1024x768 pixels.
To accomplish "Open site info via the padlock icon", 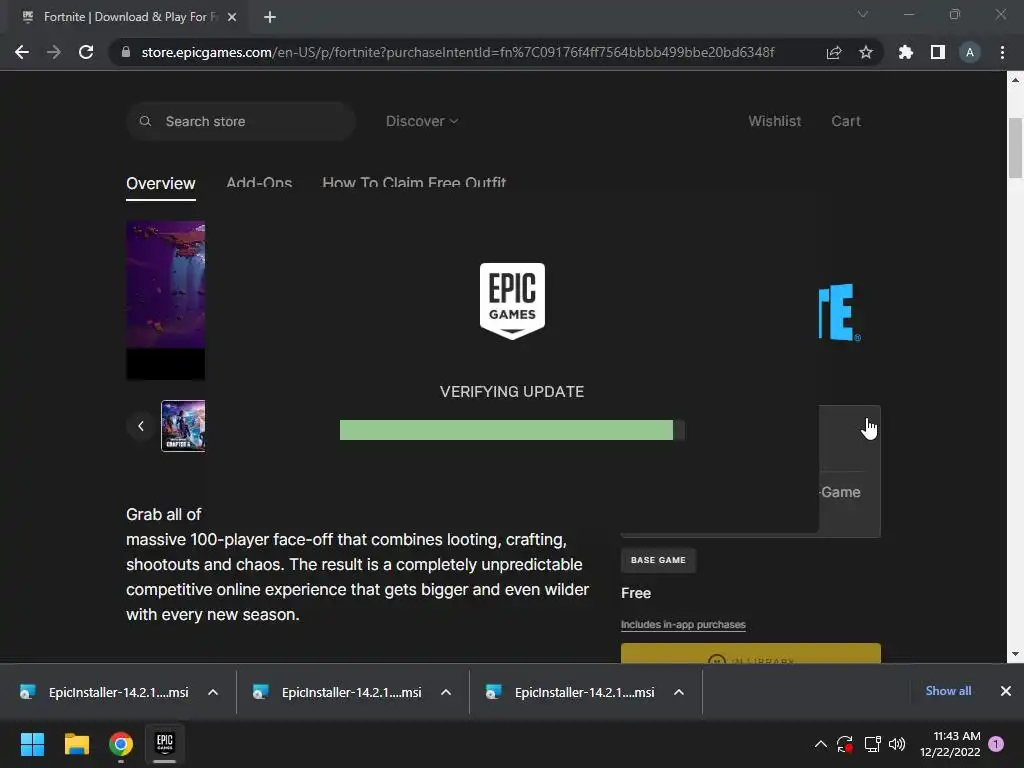I will [x=126, y=52].
